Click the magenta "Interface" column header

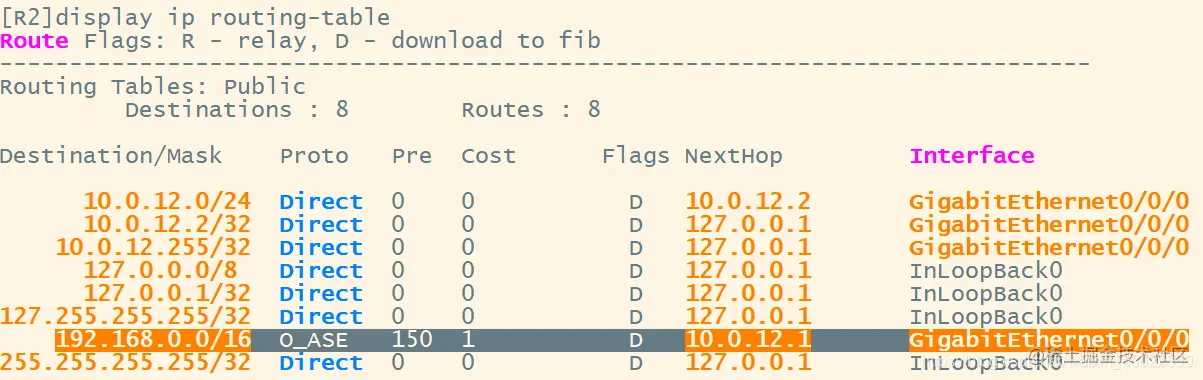point(972,156)
